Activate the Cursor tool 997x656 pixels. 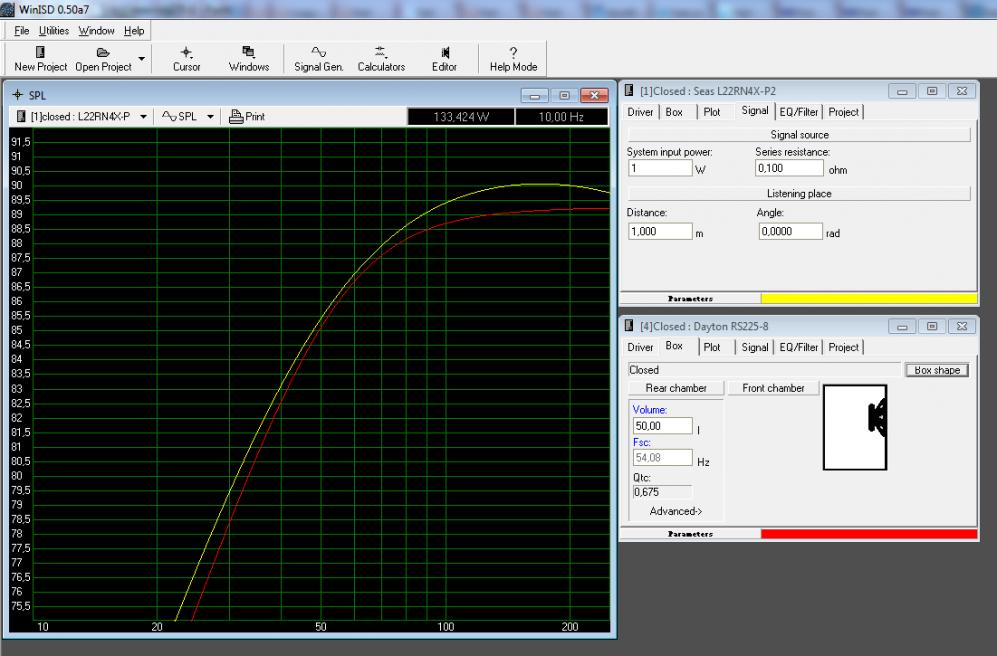pos(186,59)
